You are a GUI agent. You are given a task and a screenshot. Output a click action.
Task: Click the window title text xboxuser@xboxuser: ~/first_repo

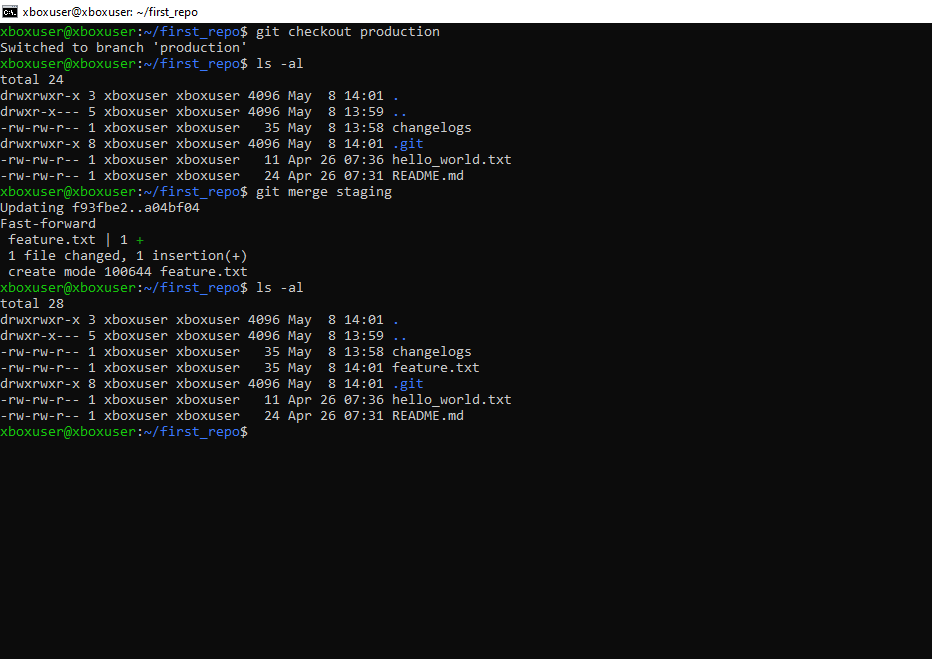point(110,11)
